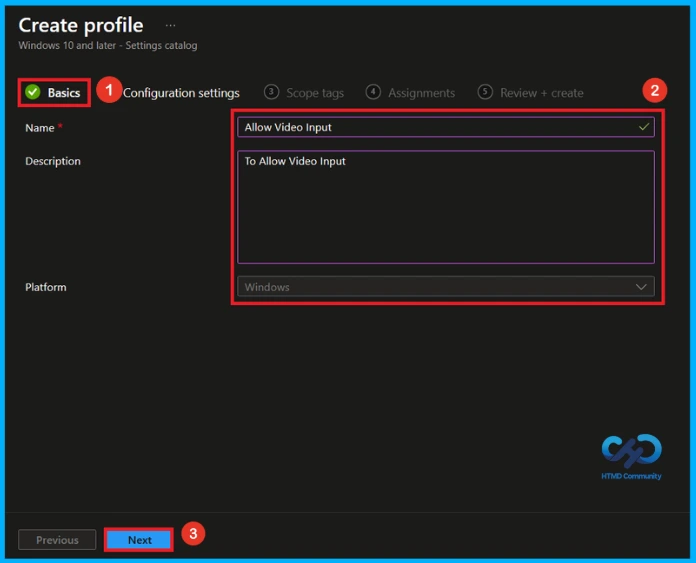Select the Basics tab
The width and height of the screenshot is (696, 563).
(x=54, y=92)
